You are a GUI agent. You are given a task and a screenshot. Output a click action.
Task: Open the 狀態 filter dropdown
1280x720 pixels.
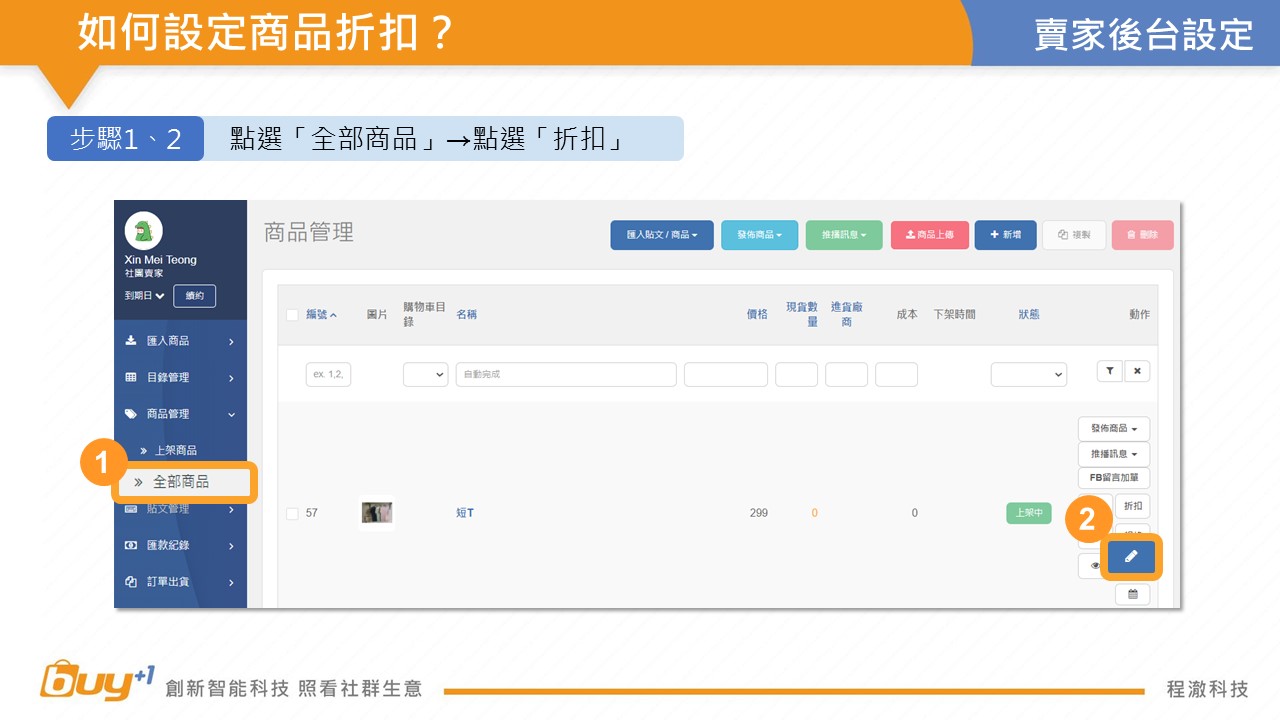1028,374
